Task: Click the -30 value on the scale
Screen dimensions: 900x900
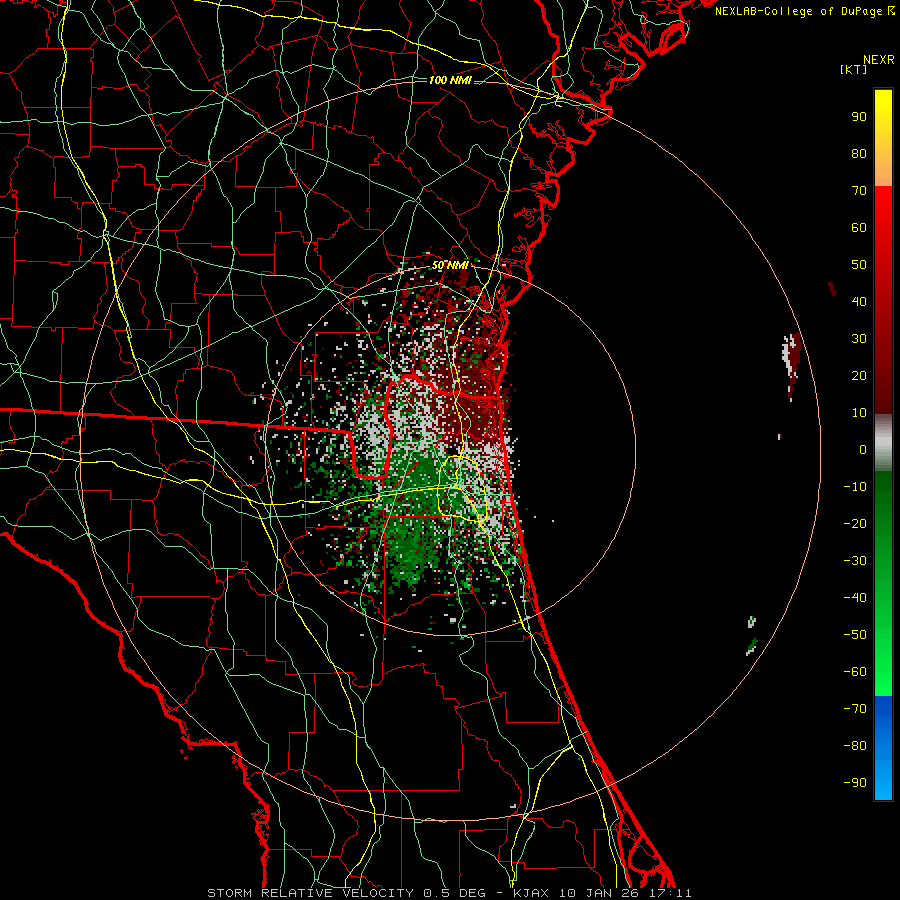Action: click(855, 561)
